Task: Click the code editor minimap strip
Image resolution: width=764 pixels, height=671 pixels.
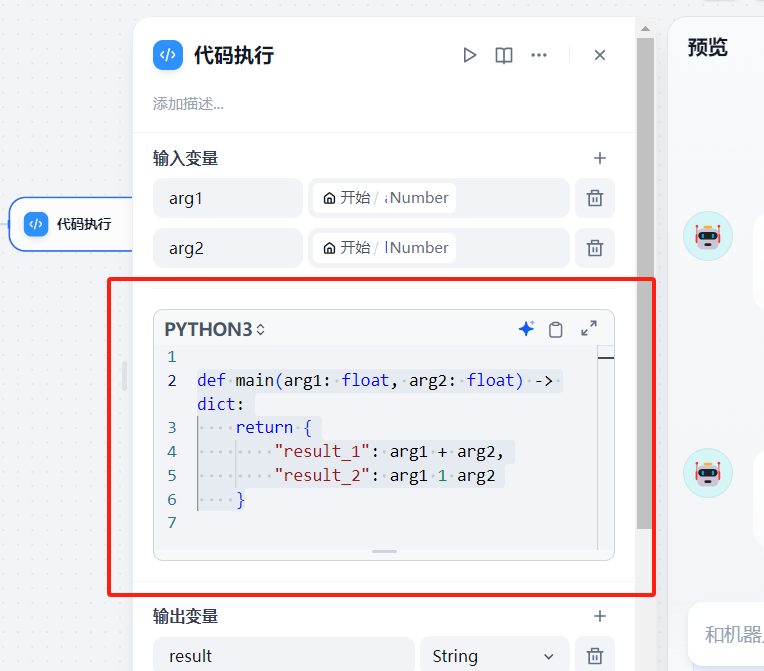Action: tap(606, 447)
